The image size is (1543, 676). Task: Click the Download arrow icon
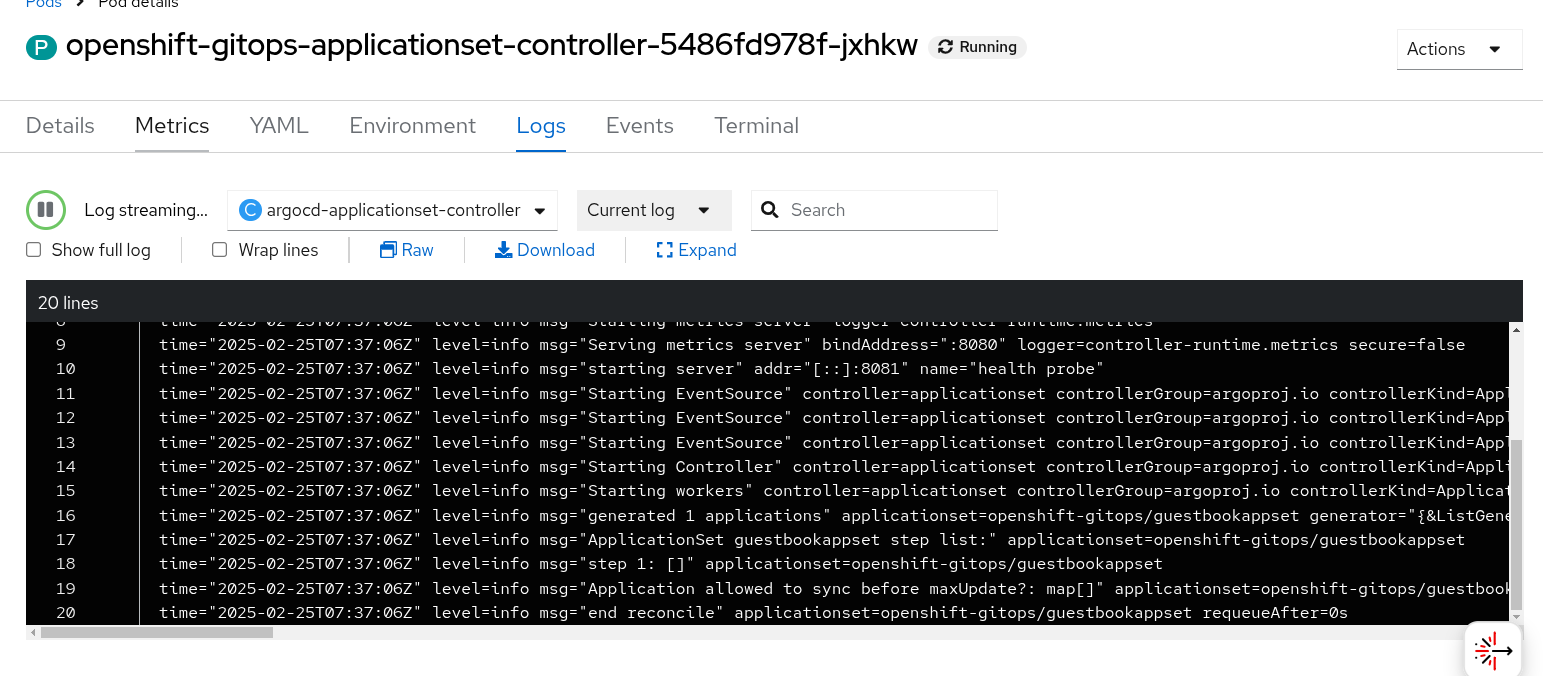tap(503, 250)
